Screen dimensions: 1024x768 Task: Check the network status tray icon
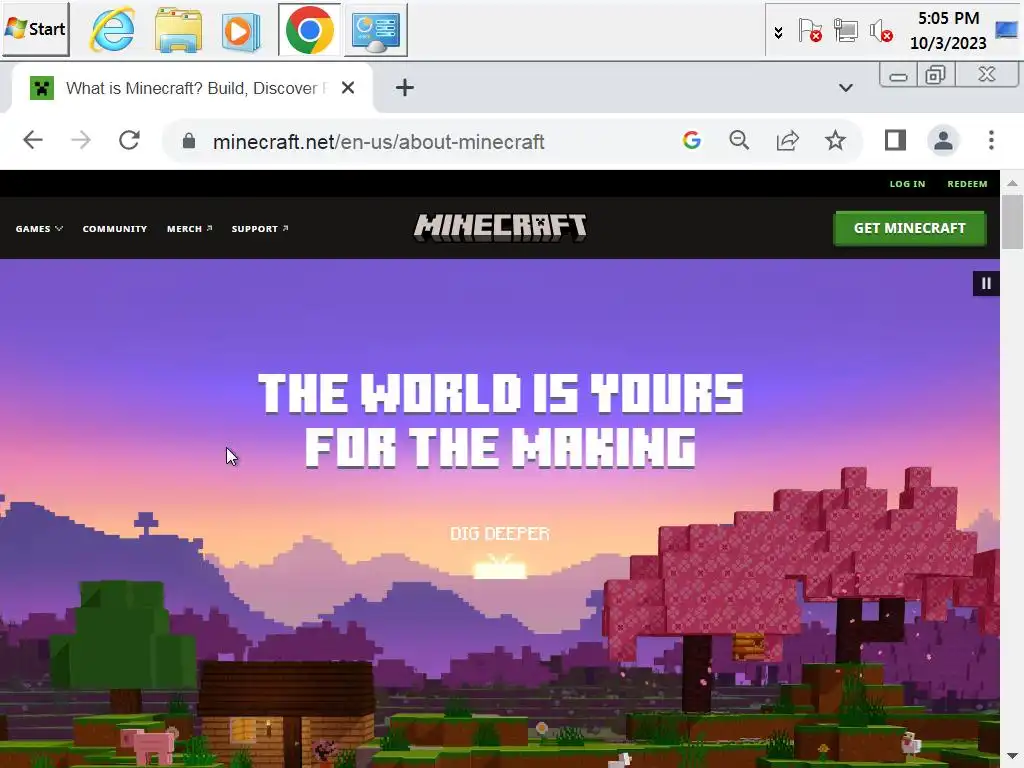(845, 31)
